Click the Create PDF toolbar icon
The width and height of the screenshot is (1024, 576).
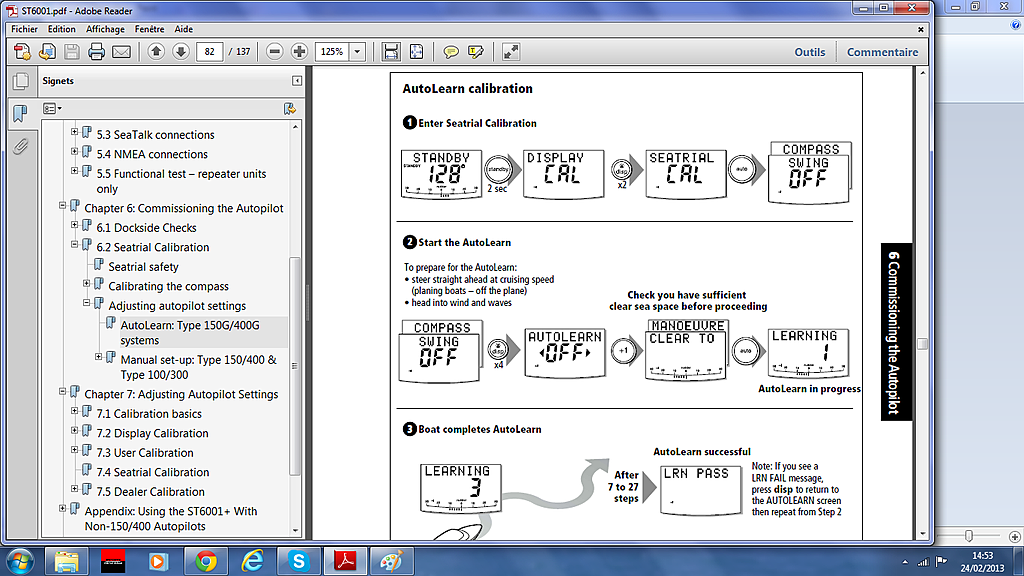22,52
